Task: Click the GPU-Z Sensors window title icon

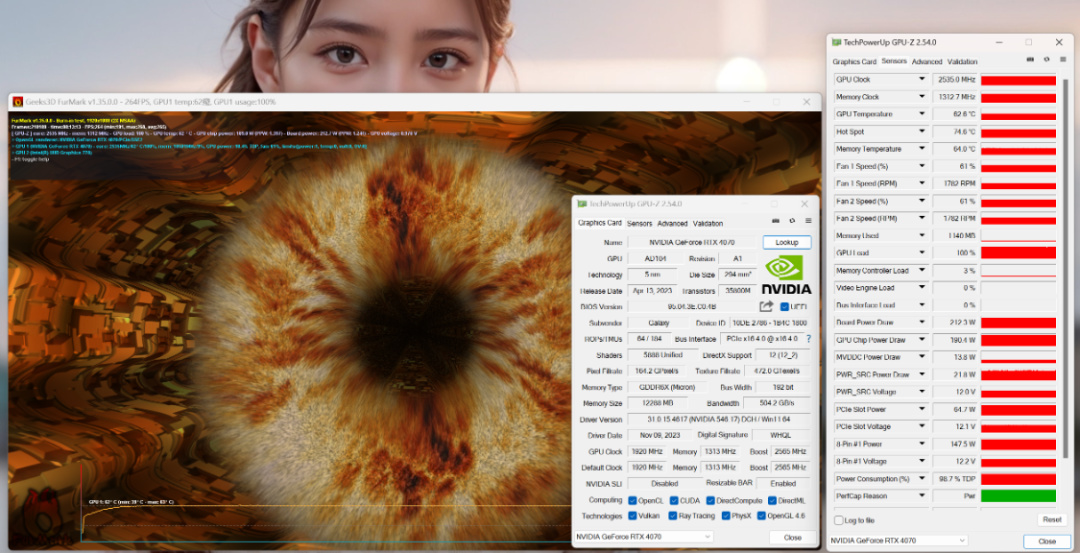Action: pos(836,42)
